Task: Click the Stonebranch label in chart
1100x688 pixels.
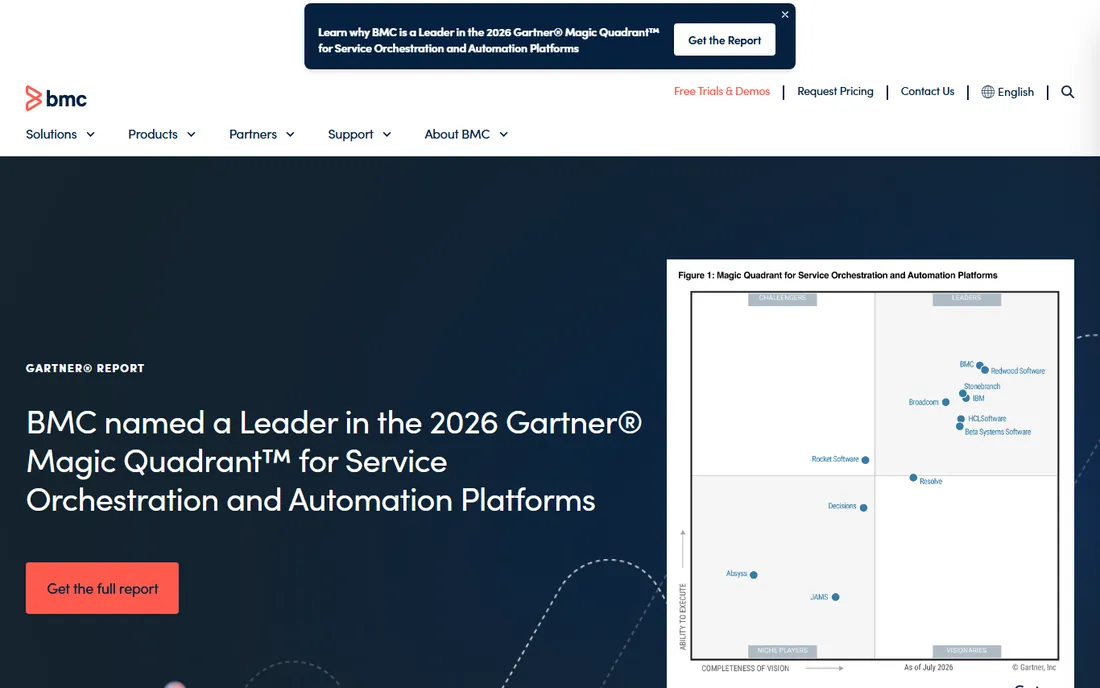Action: [x=981, y=386]
